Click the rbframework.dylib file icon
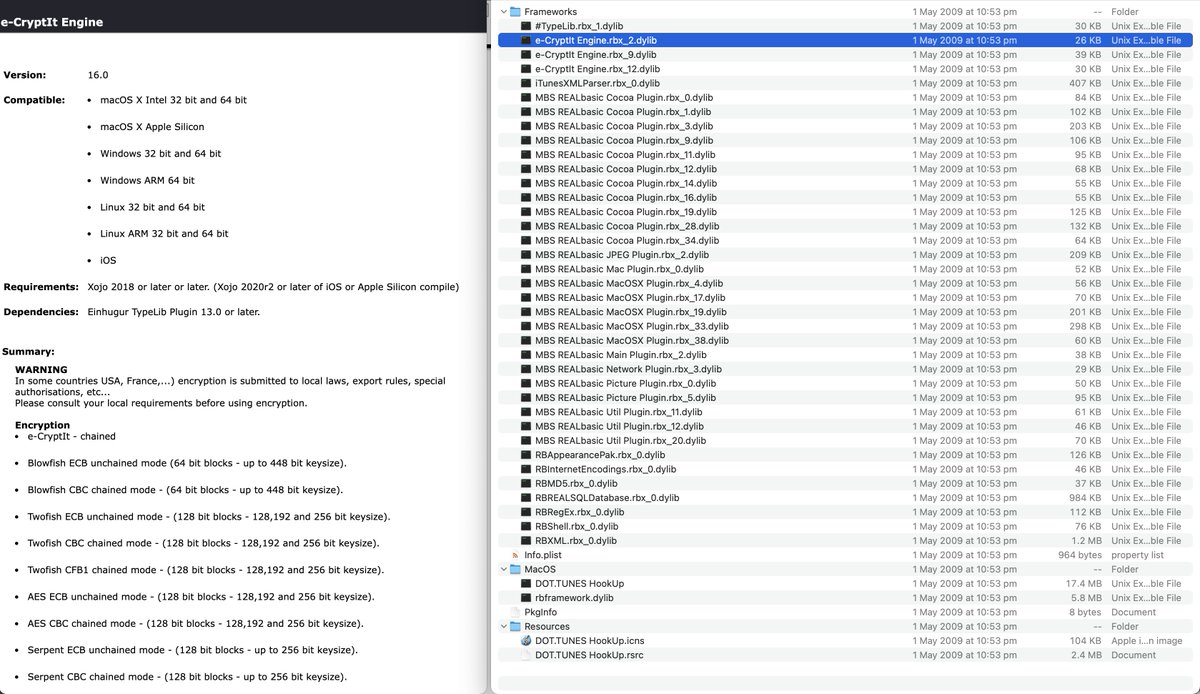 tap(526, 598)
